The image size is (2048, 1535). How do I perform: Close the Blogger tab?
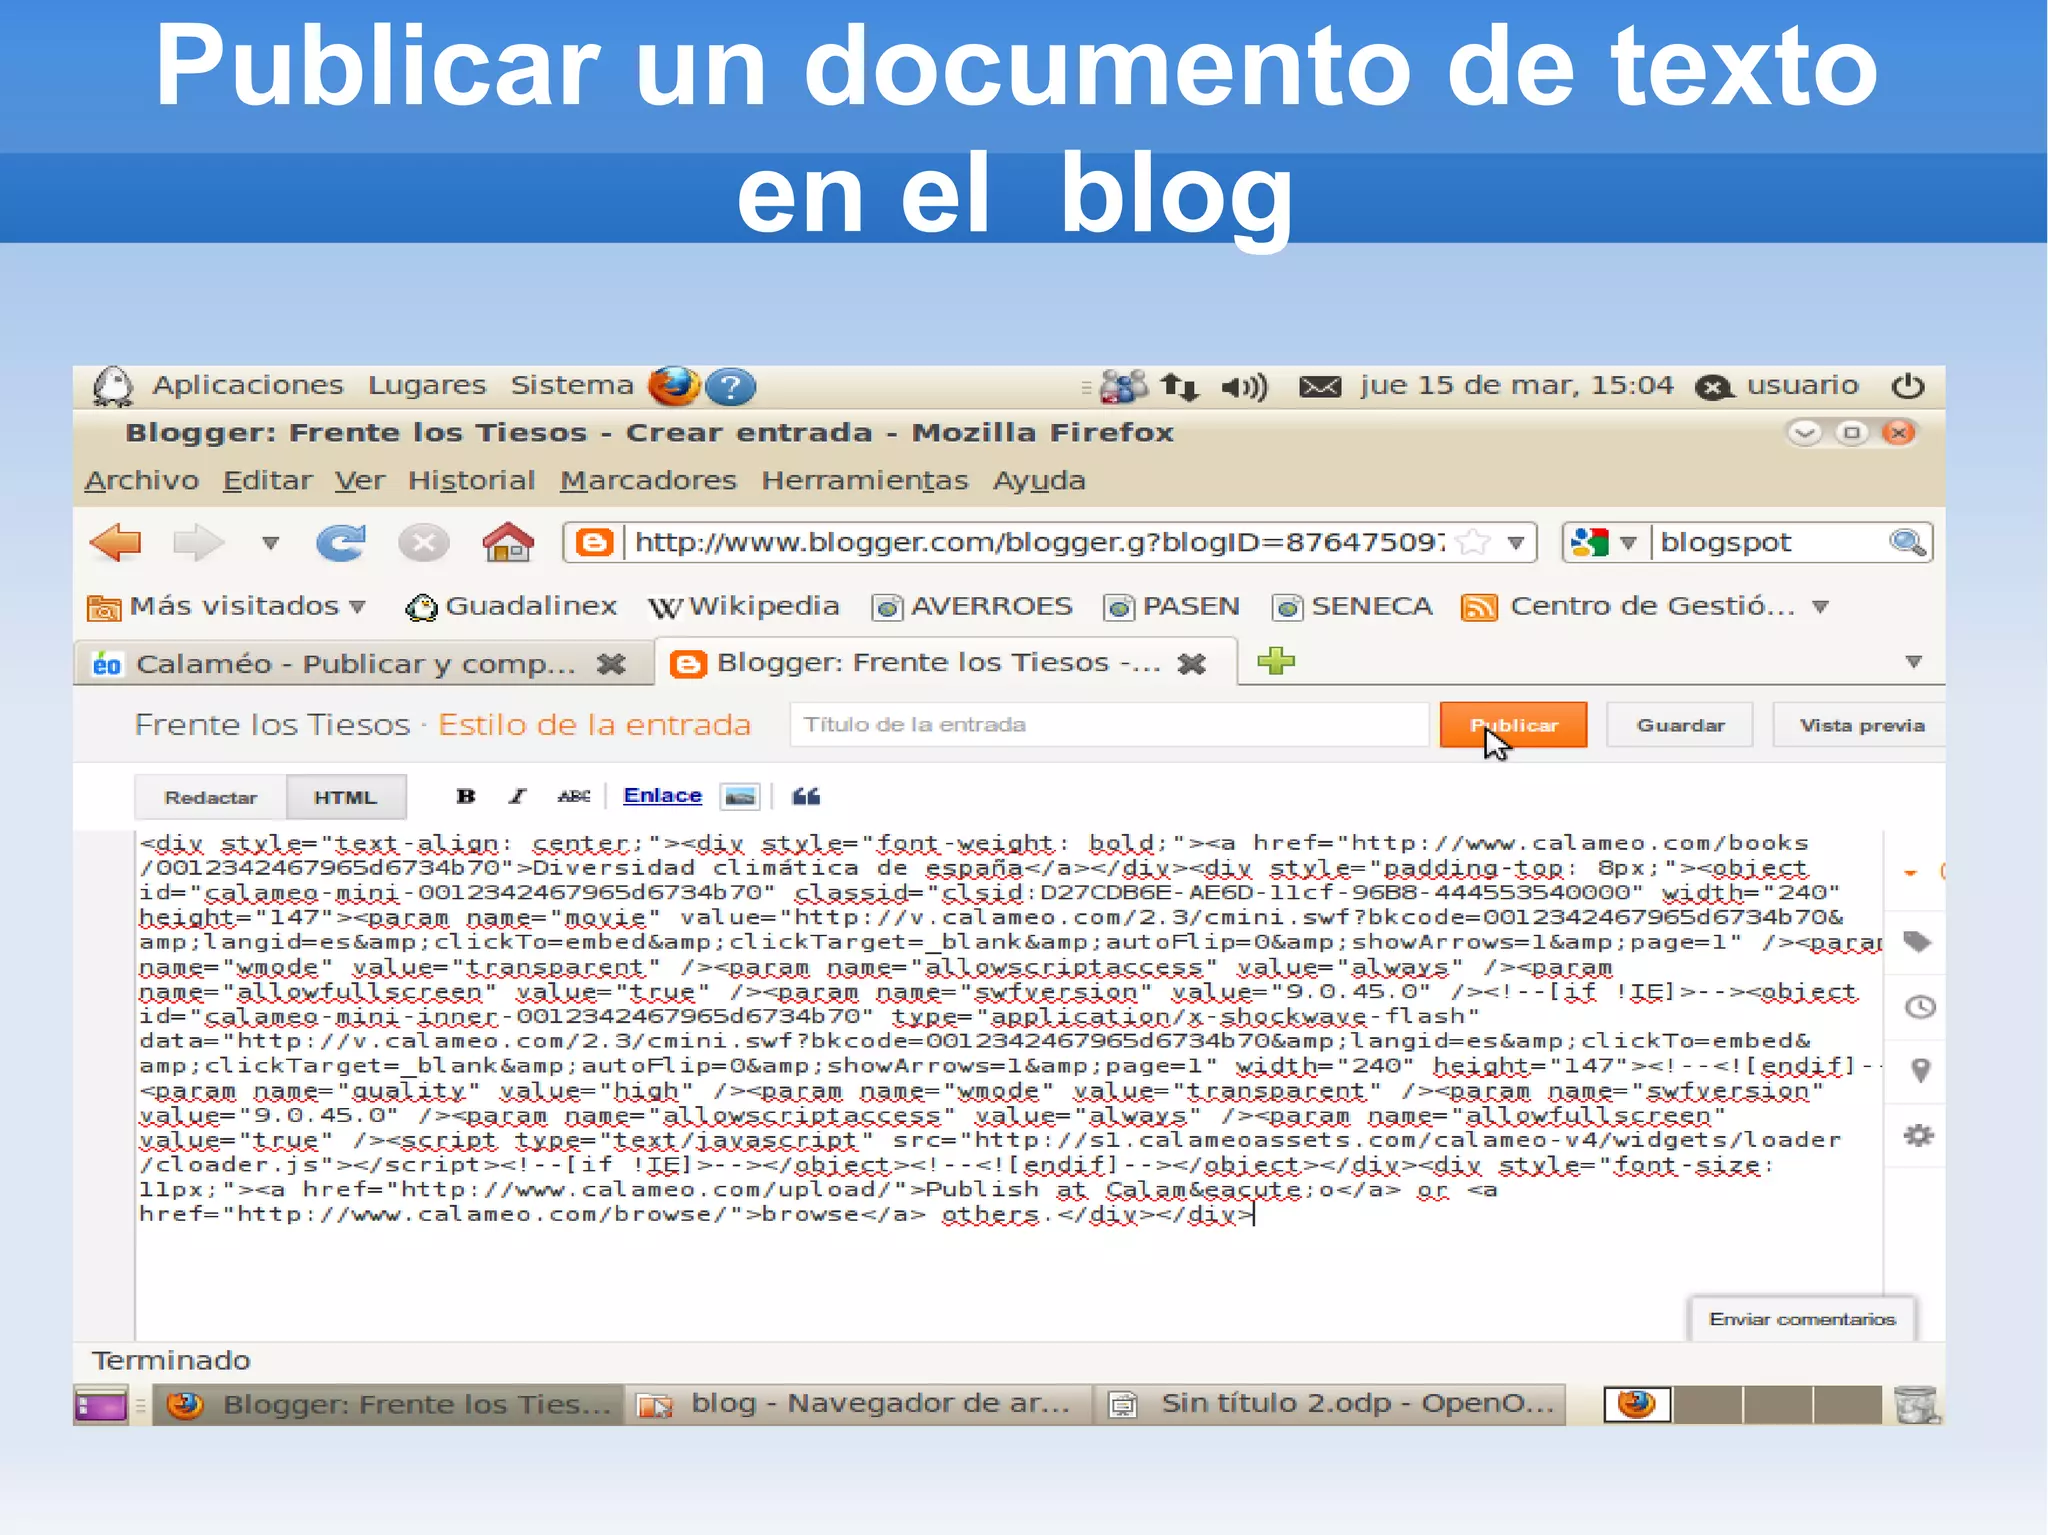1192,663
